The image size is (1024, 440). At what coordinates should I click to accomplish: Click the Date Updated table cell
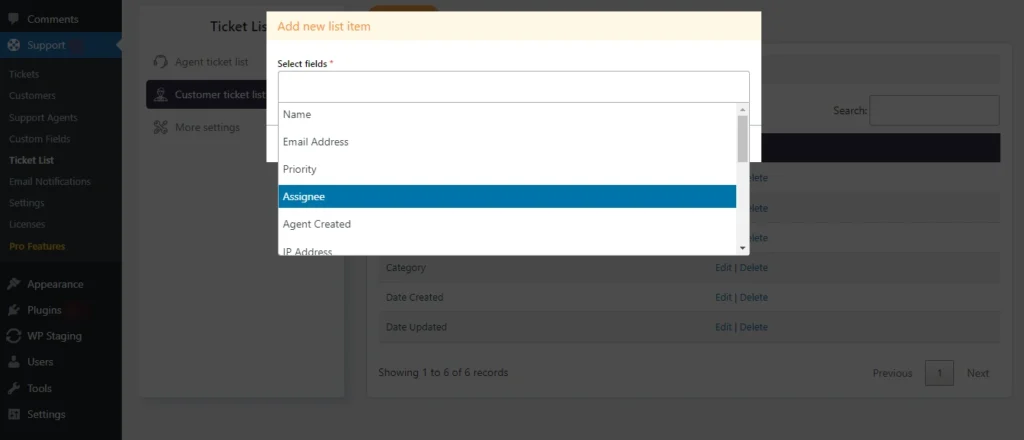pyautogui.click(x=416, y=327)
